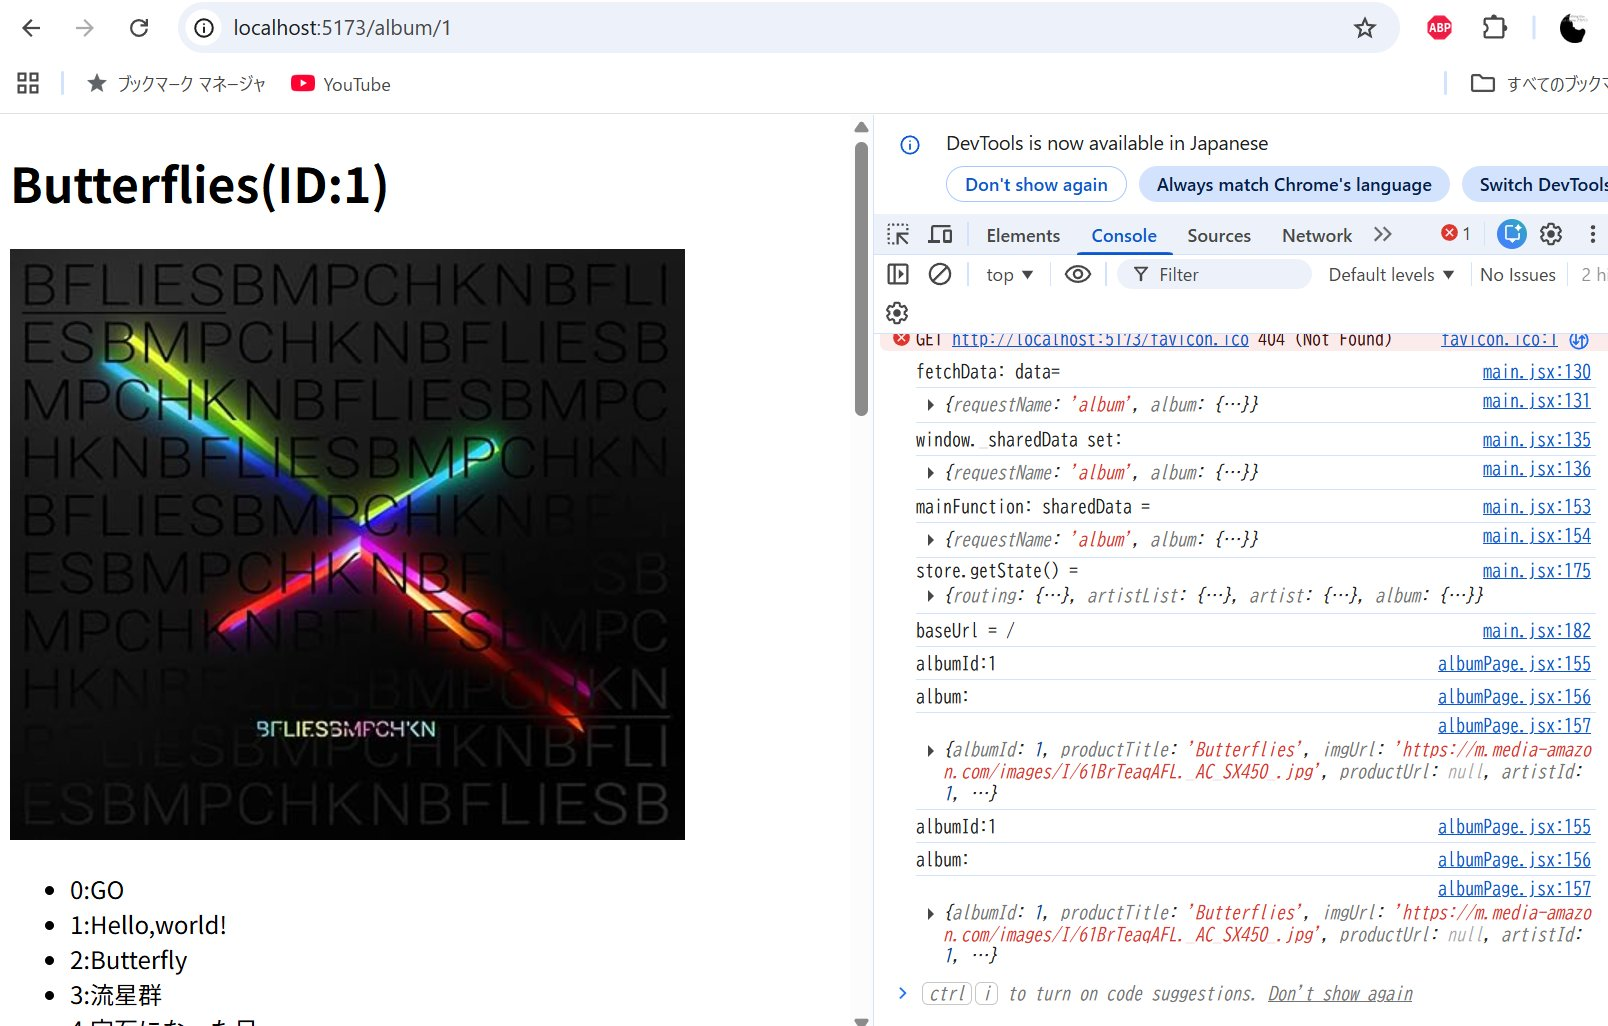Viewport: 1608px width, 1026px height.
Task: Expand the object logged at main.jsx:131
Action: click(931, 405)
